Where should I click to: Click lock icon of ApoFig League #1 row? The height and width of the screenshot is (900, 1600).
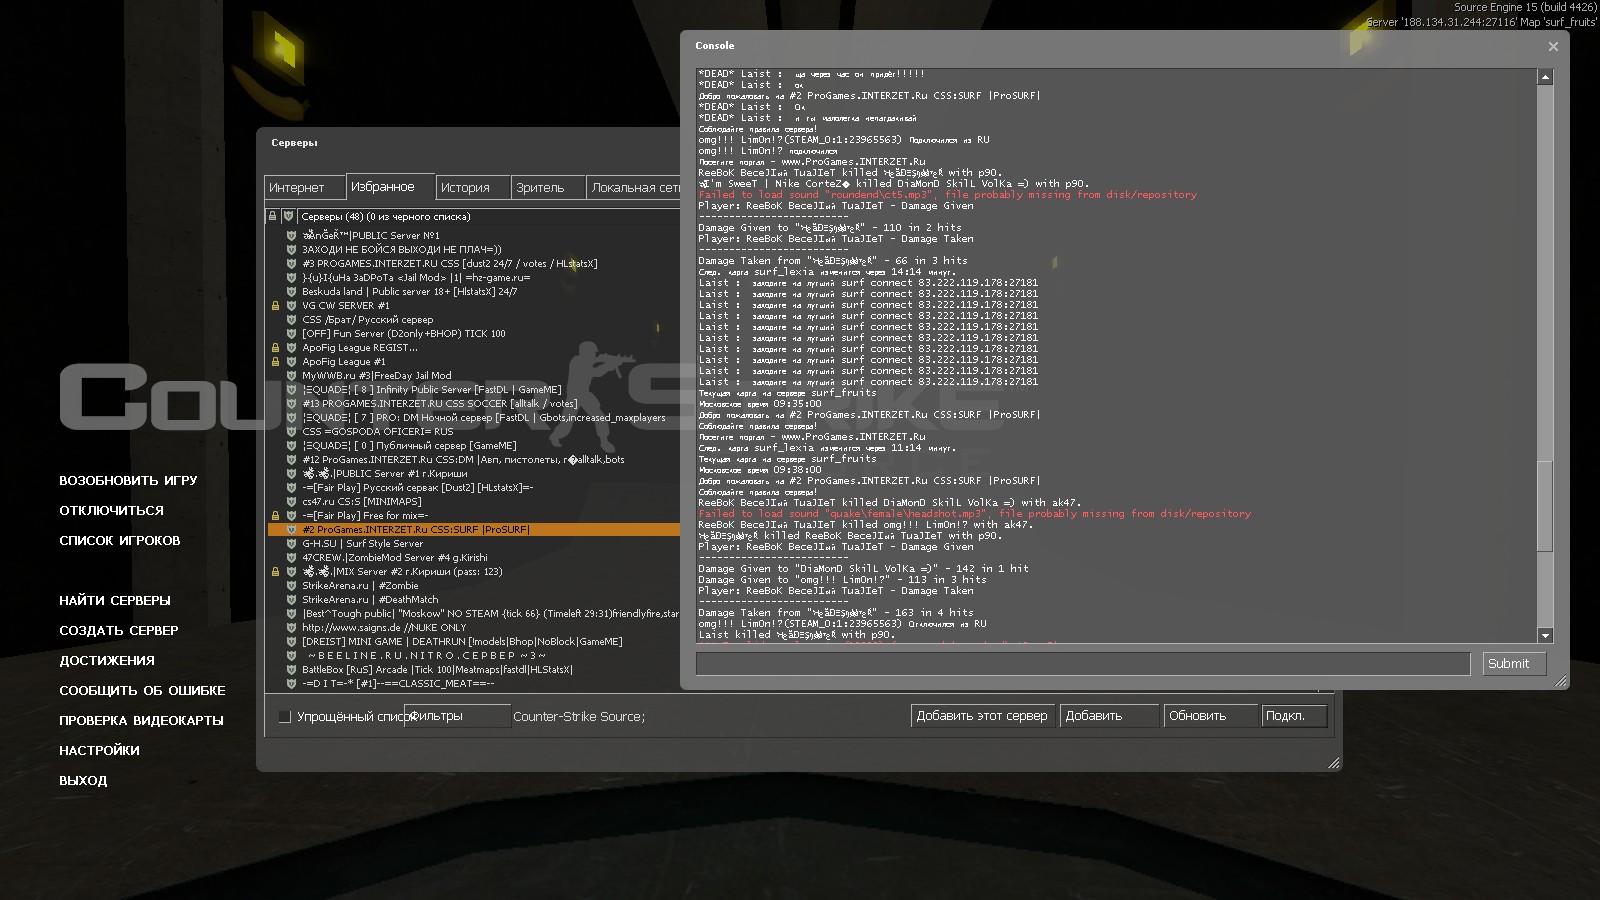tap(275, 362)
